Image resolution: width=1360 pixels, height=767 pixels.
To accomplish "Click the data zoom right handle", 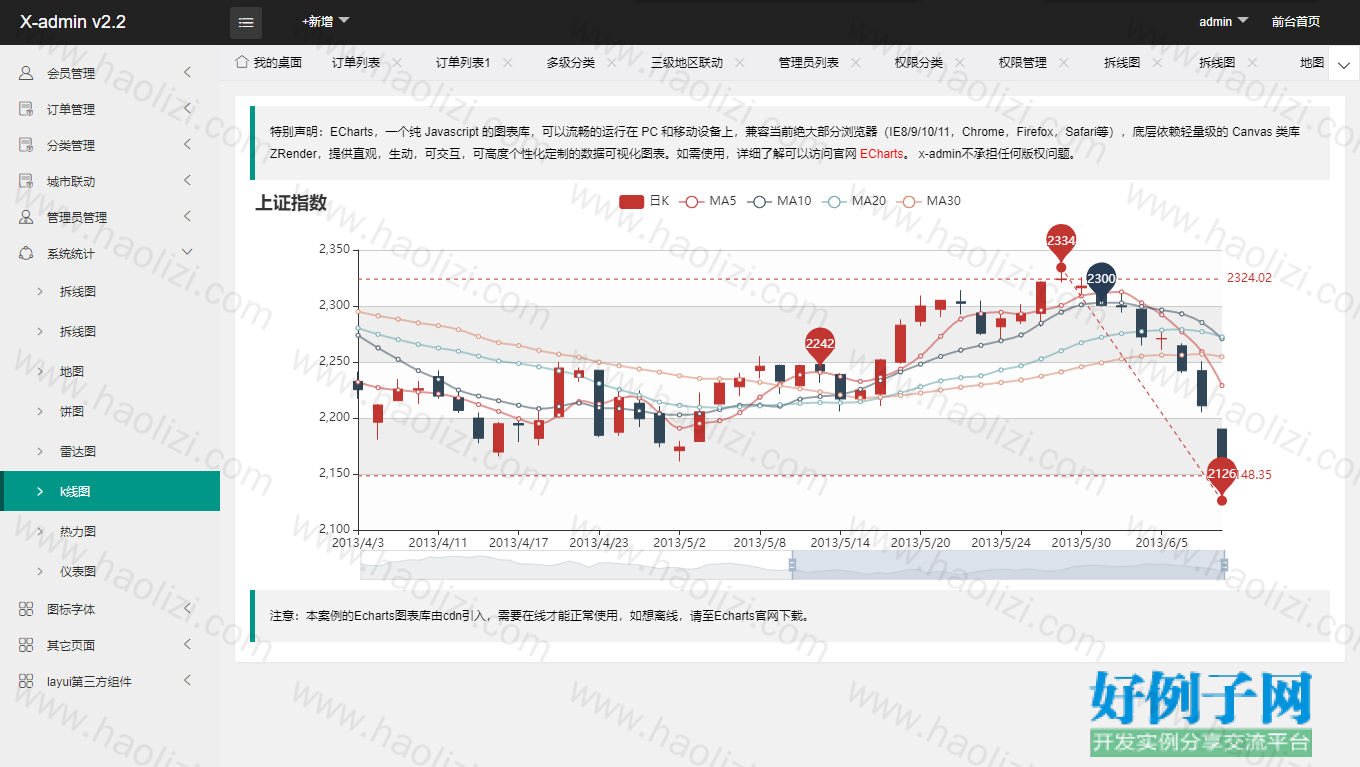I will [1225, 565].
